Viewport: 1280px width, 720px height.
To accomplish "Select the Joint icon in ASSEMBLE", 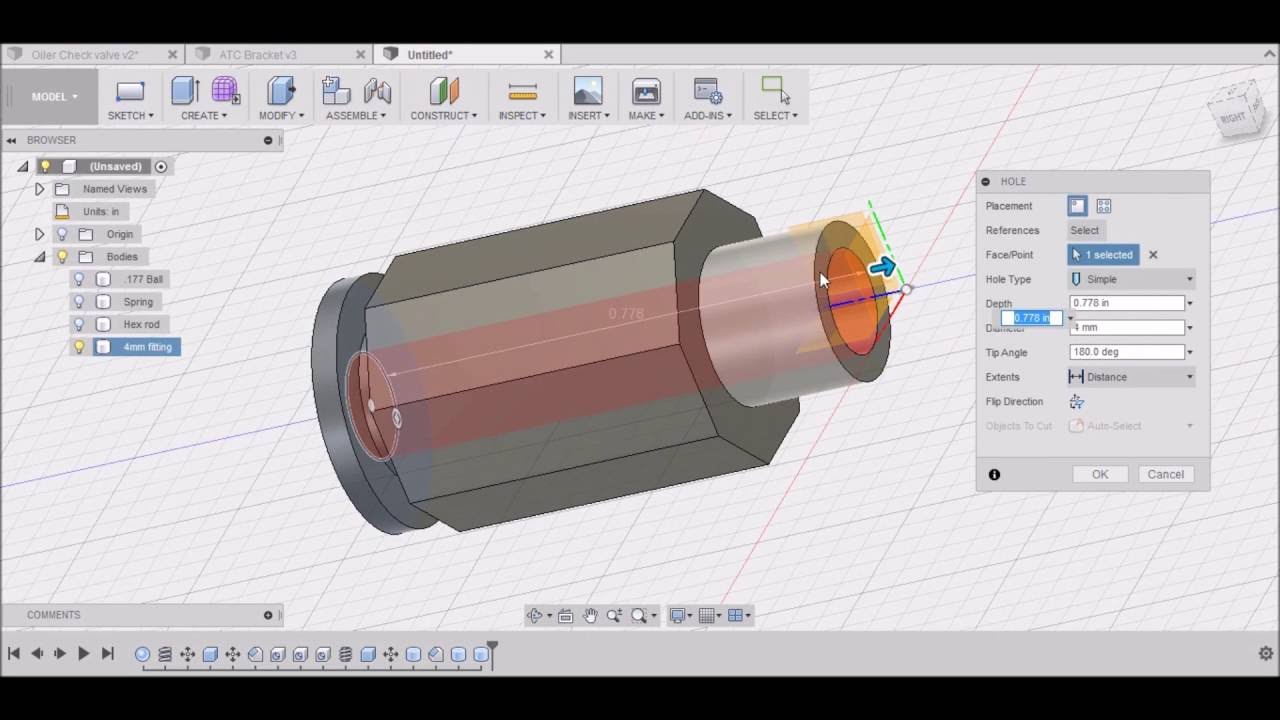I will [377, 91].
